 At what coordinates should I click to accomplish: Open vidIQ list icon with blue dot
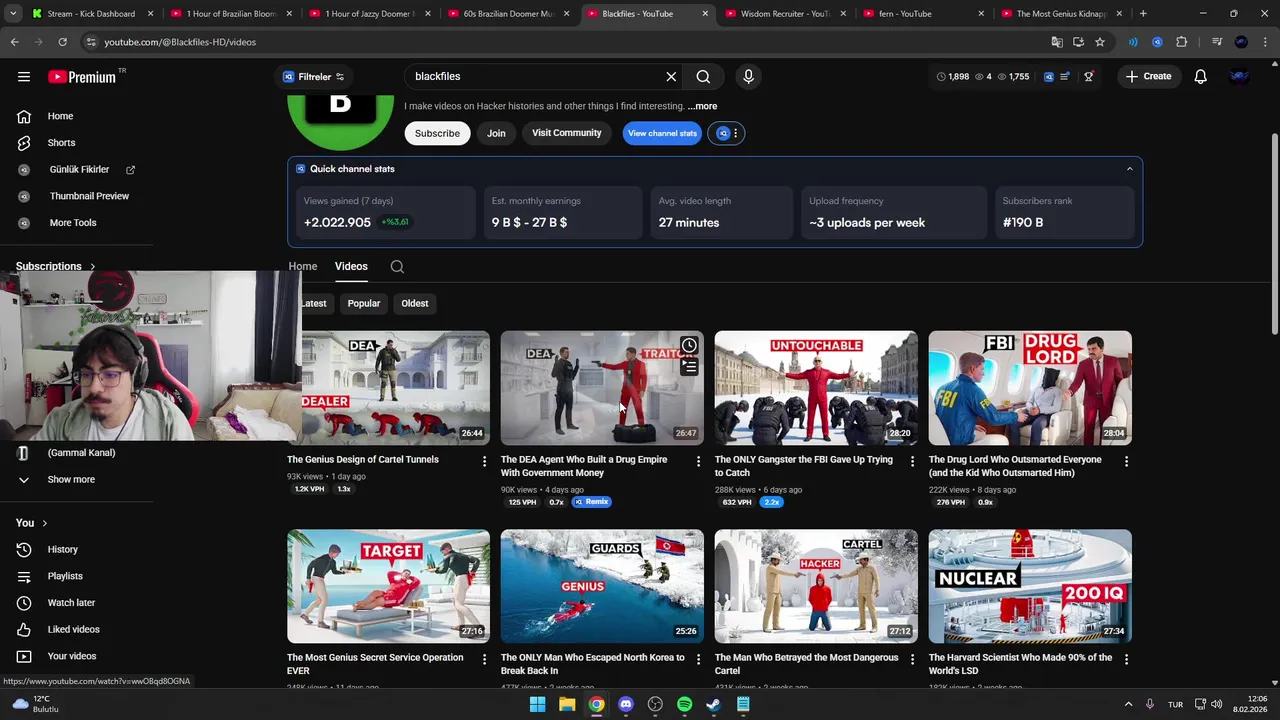click(1065, 76)
